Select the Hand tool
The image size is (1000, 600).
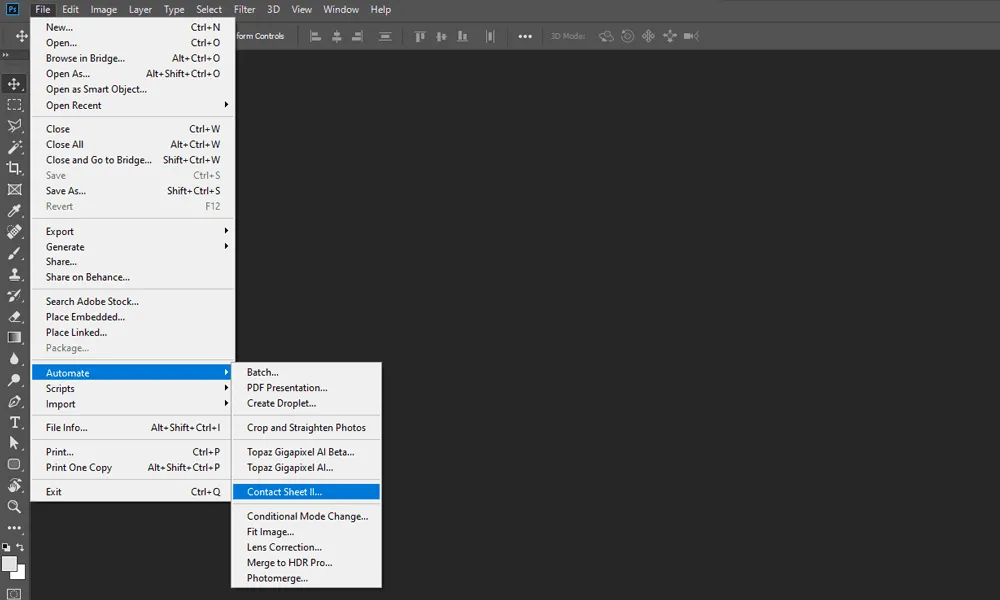[14, 485]
